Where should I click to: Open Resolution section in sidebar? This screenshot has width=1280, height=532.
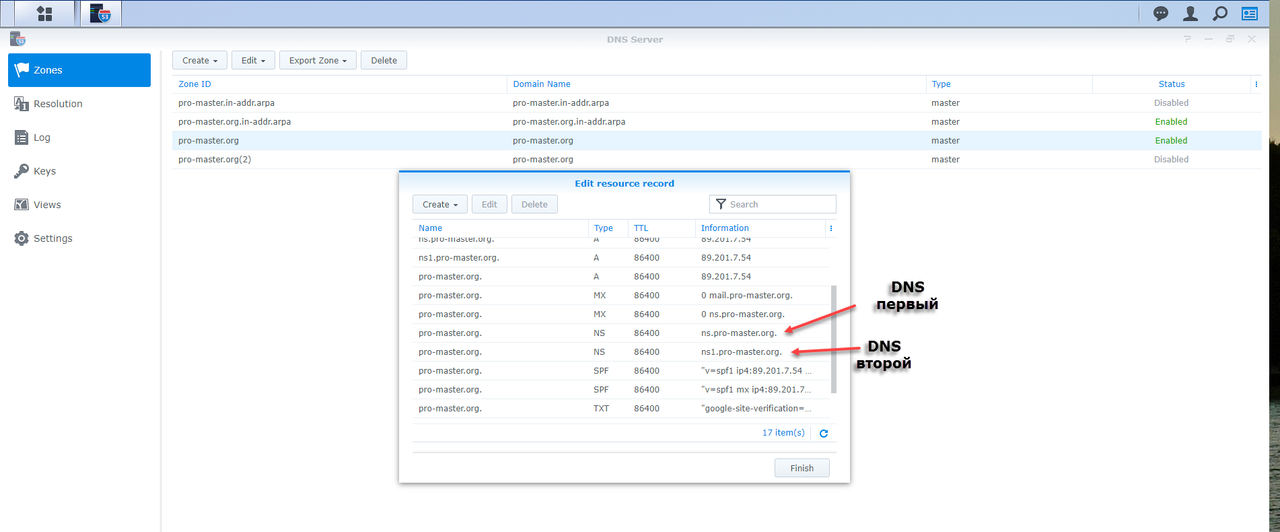80,104
